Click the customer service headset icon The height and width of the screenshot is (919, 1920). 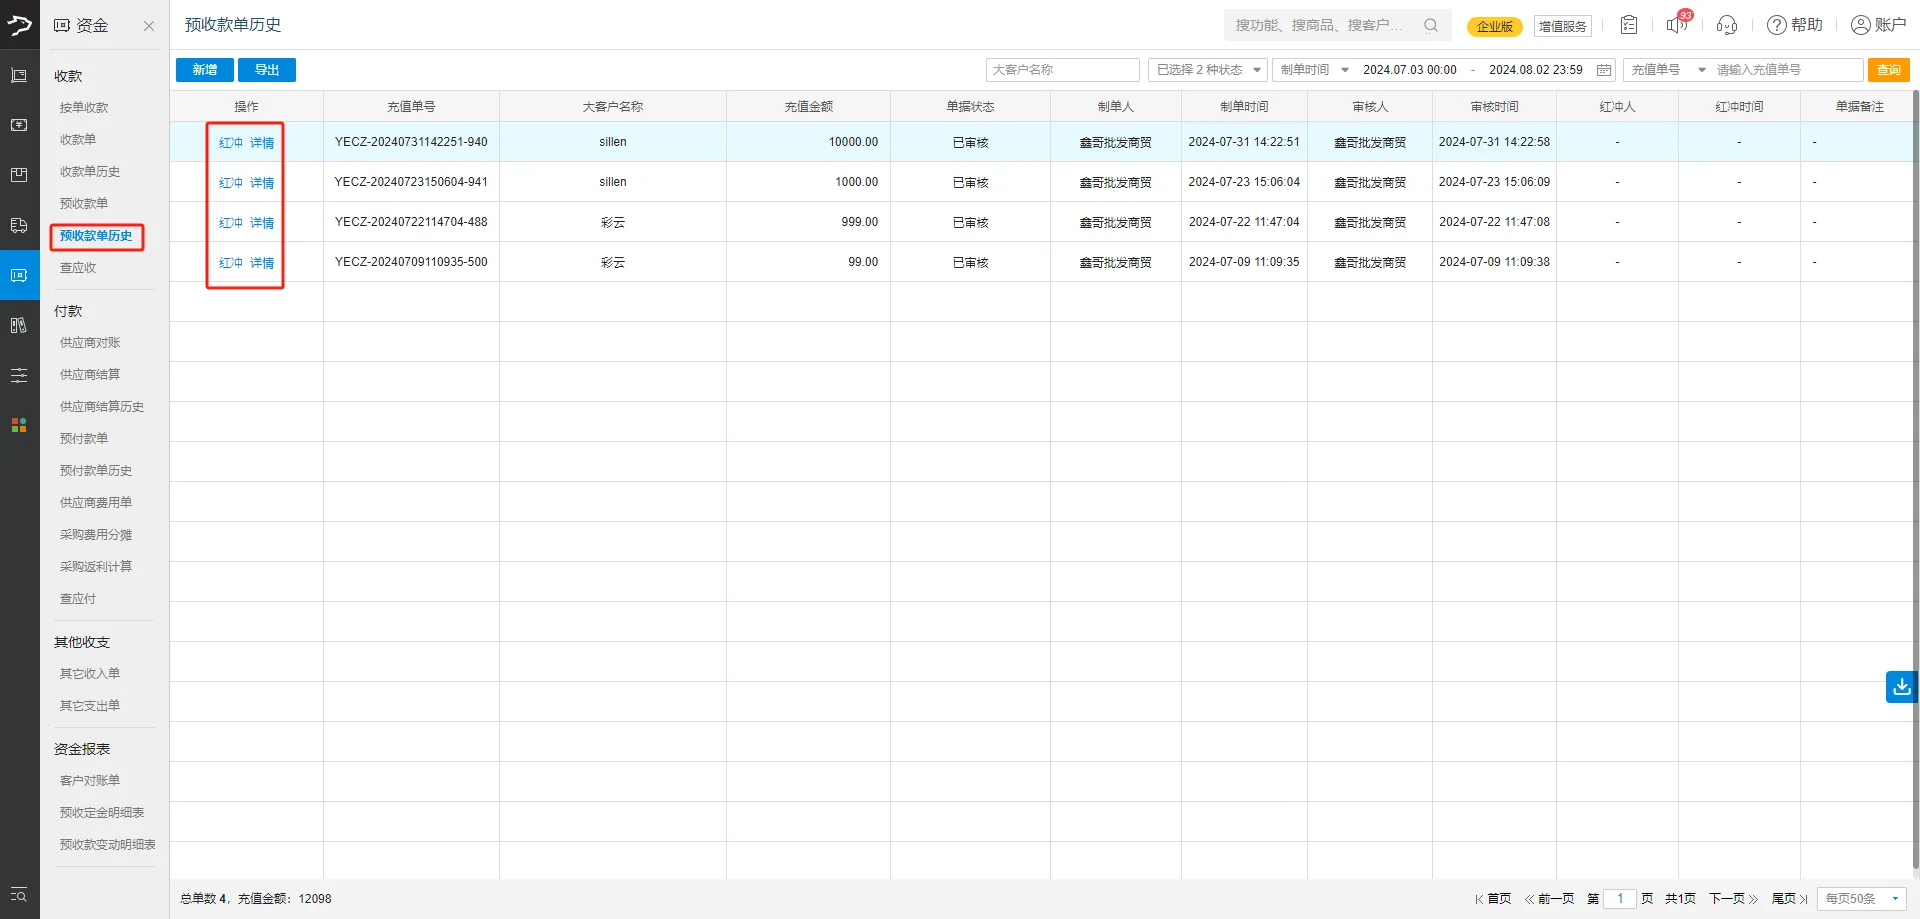coord(1726,25)
